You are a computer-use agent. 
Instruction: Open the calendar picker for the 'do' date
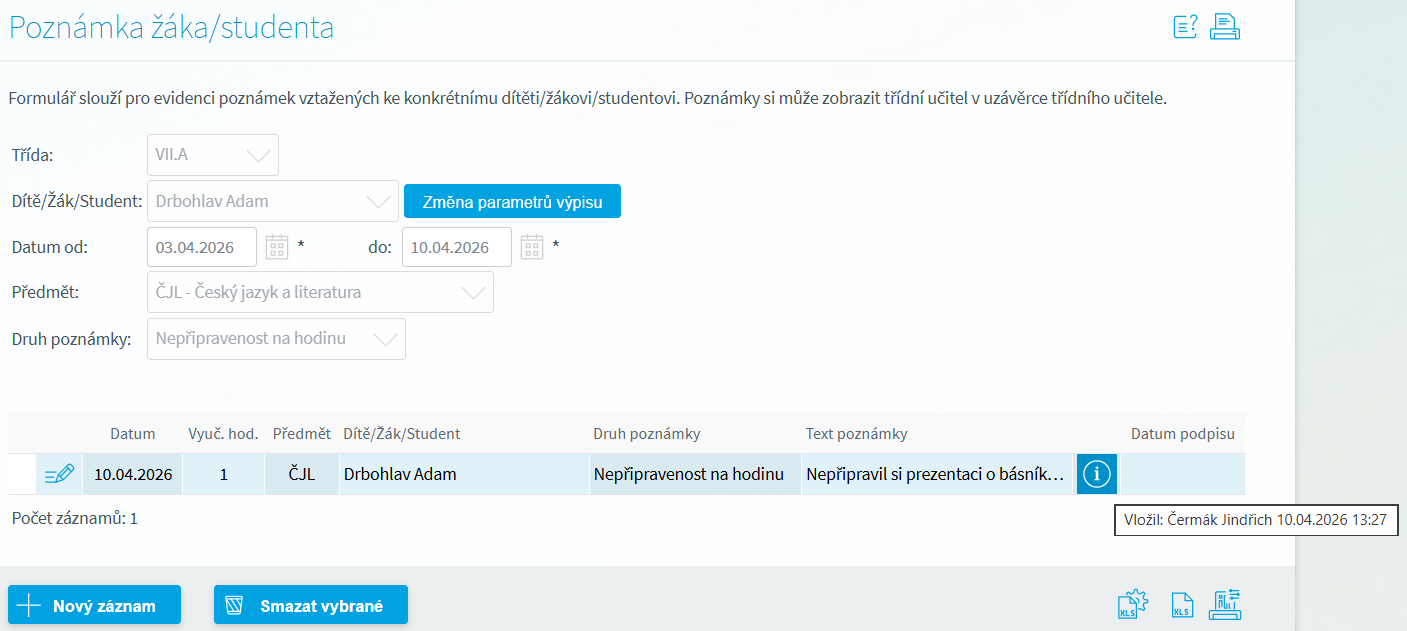[x=532, y=247]
